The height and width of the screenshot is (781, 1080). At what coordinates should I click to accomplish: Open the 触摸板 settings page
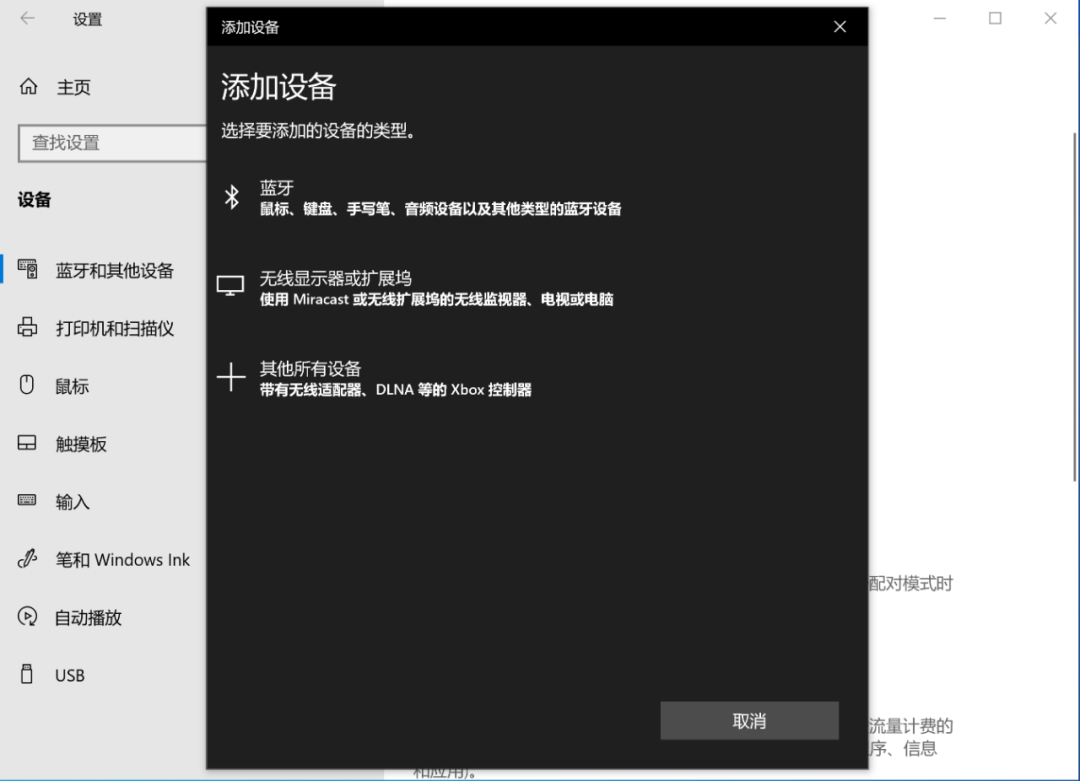[103, 444]
